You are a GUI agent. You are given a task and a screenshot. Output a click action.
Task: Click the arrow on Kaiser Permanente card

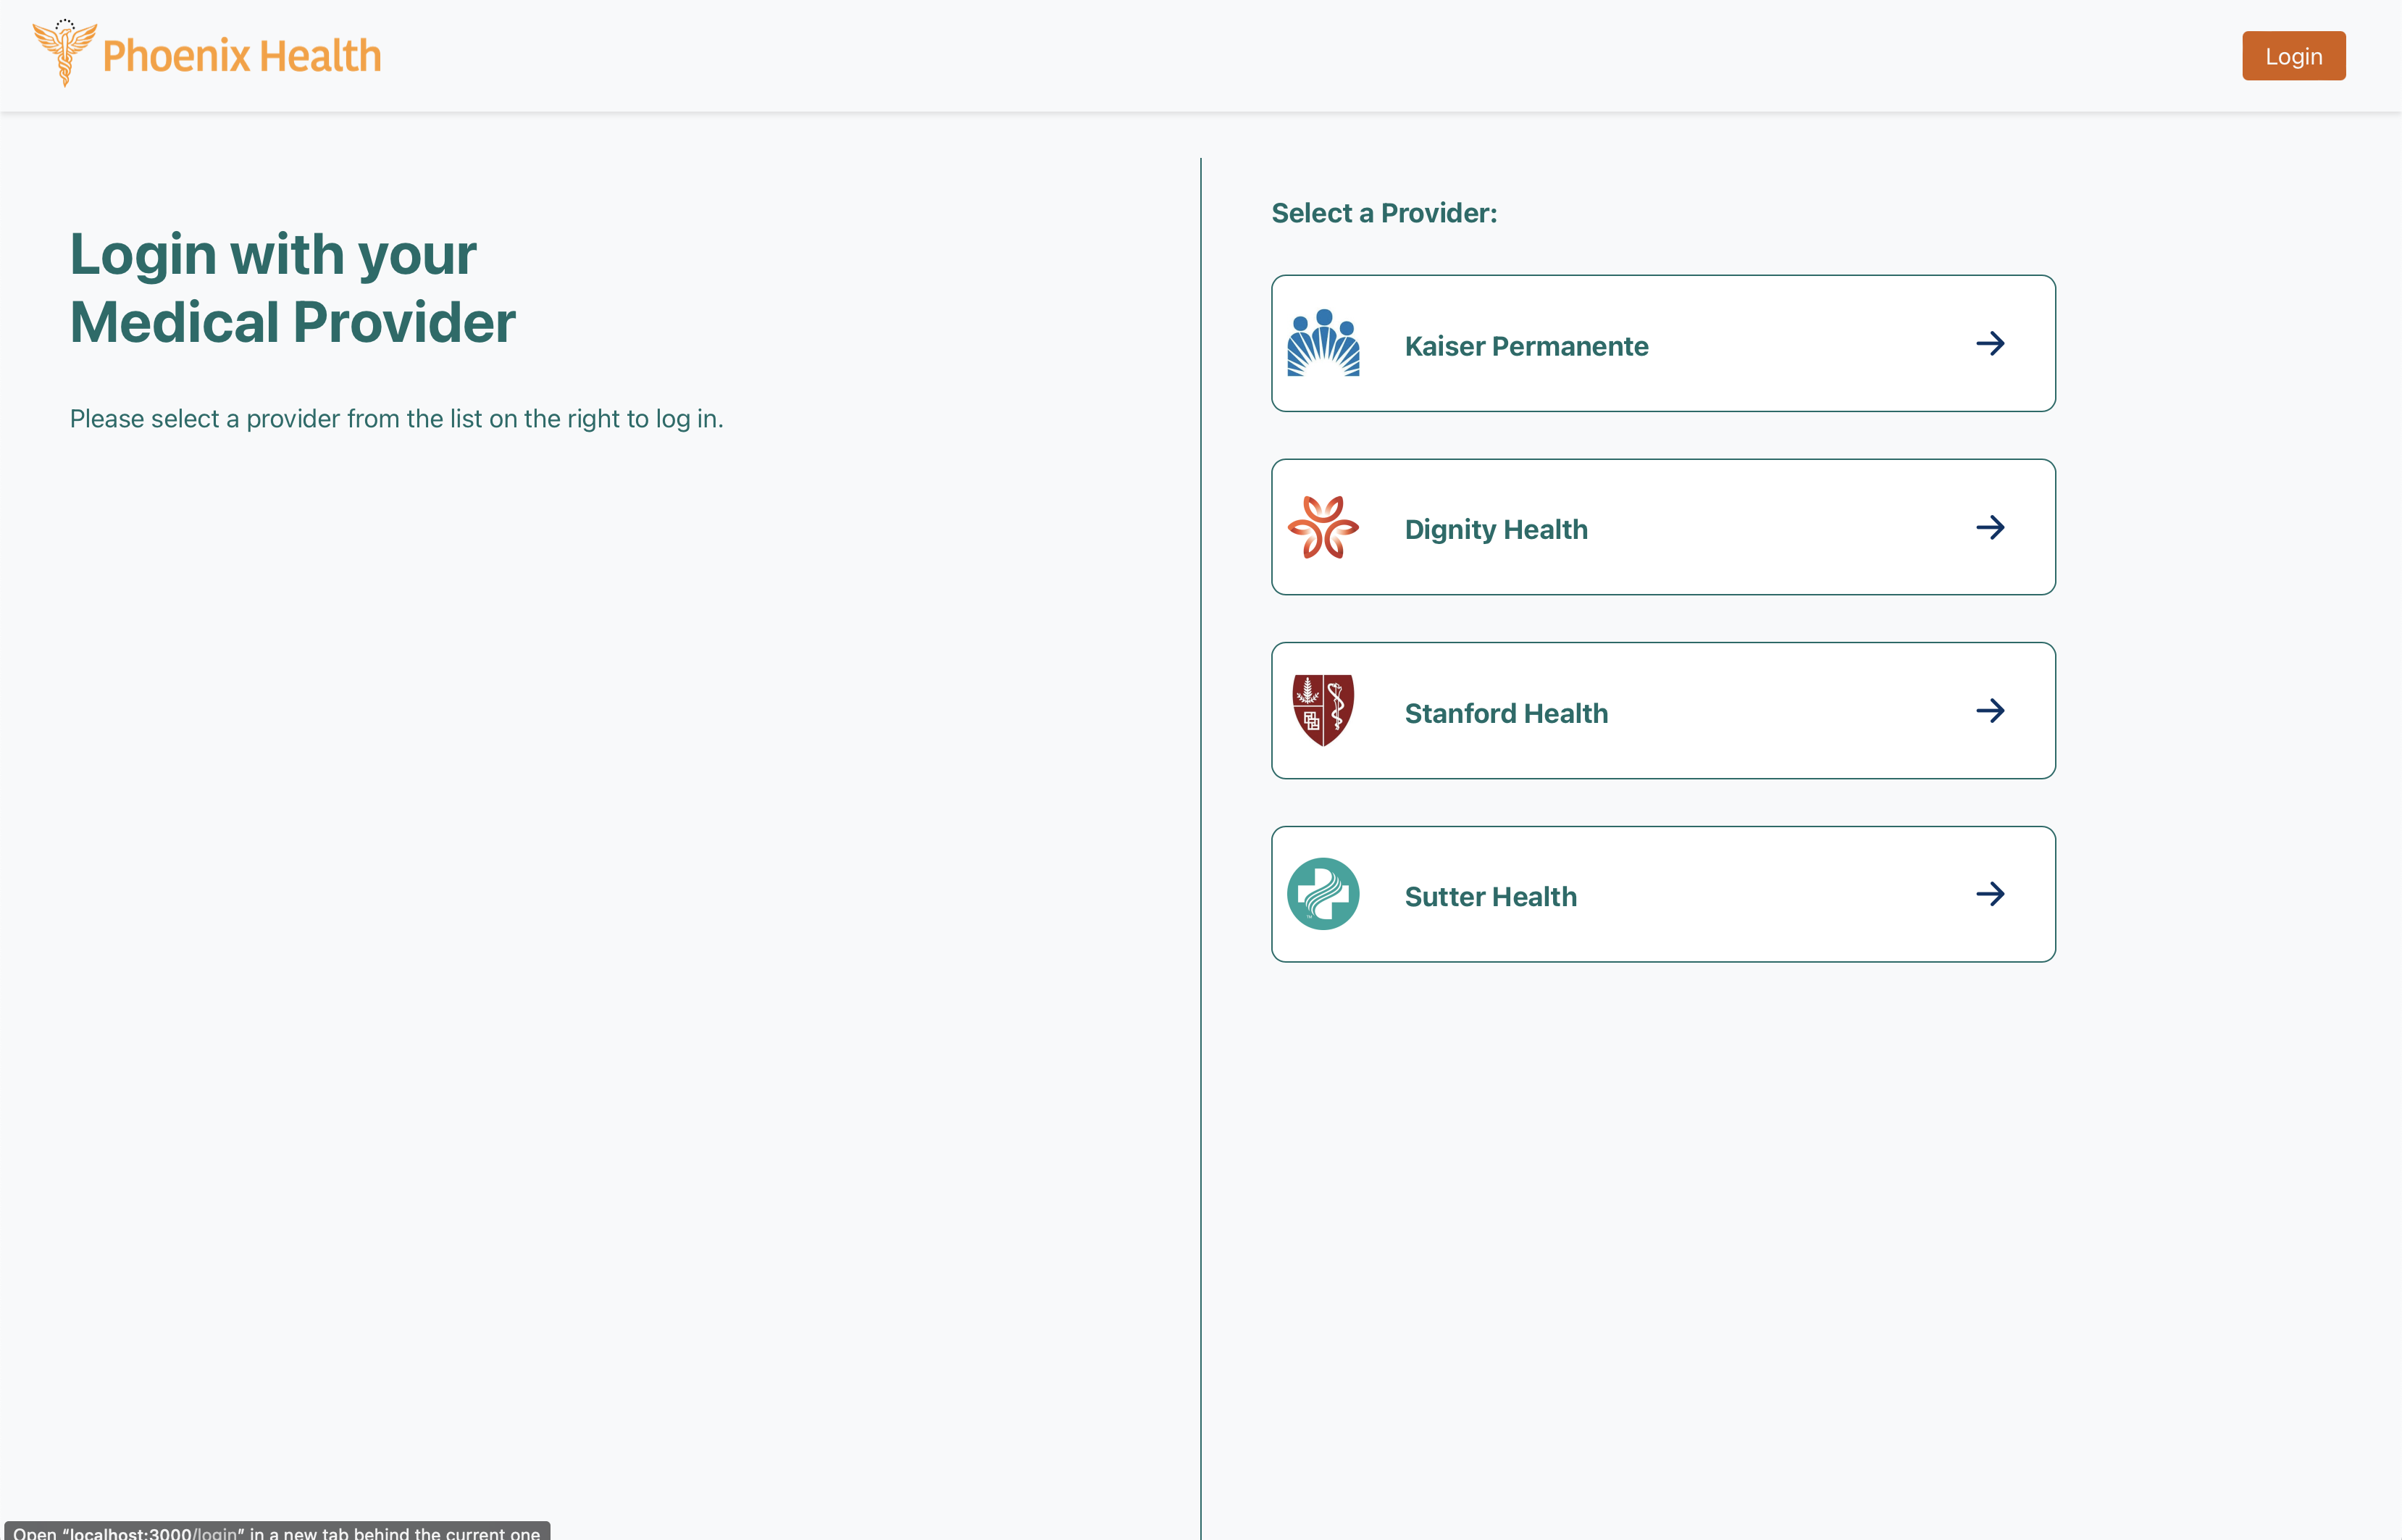1990,343
